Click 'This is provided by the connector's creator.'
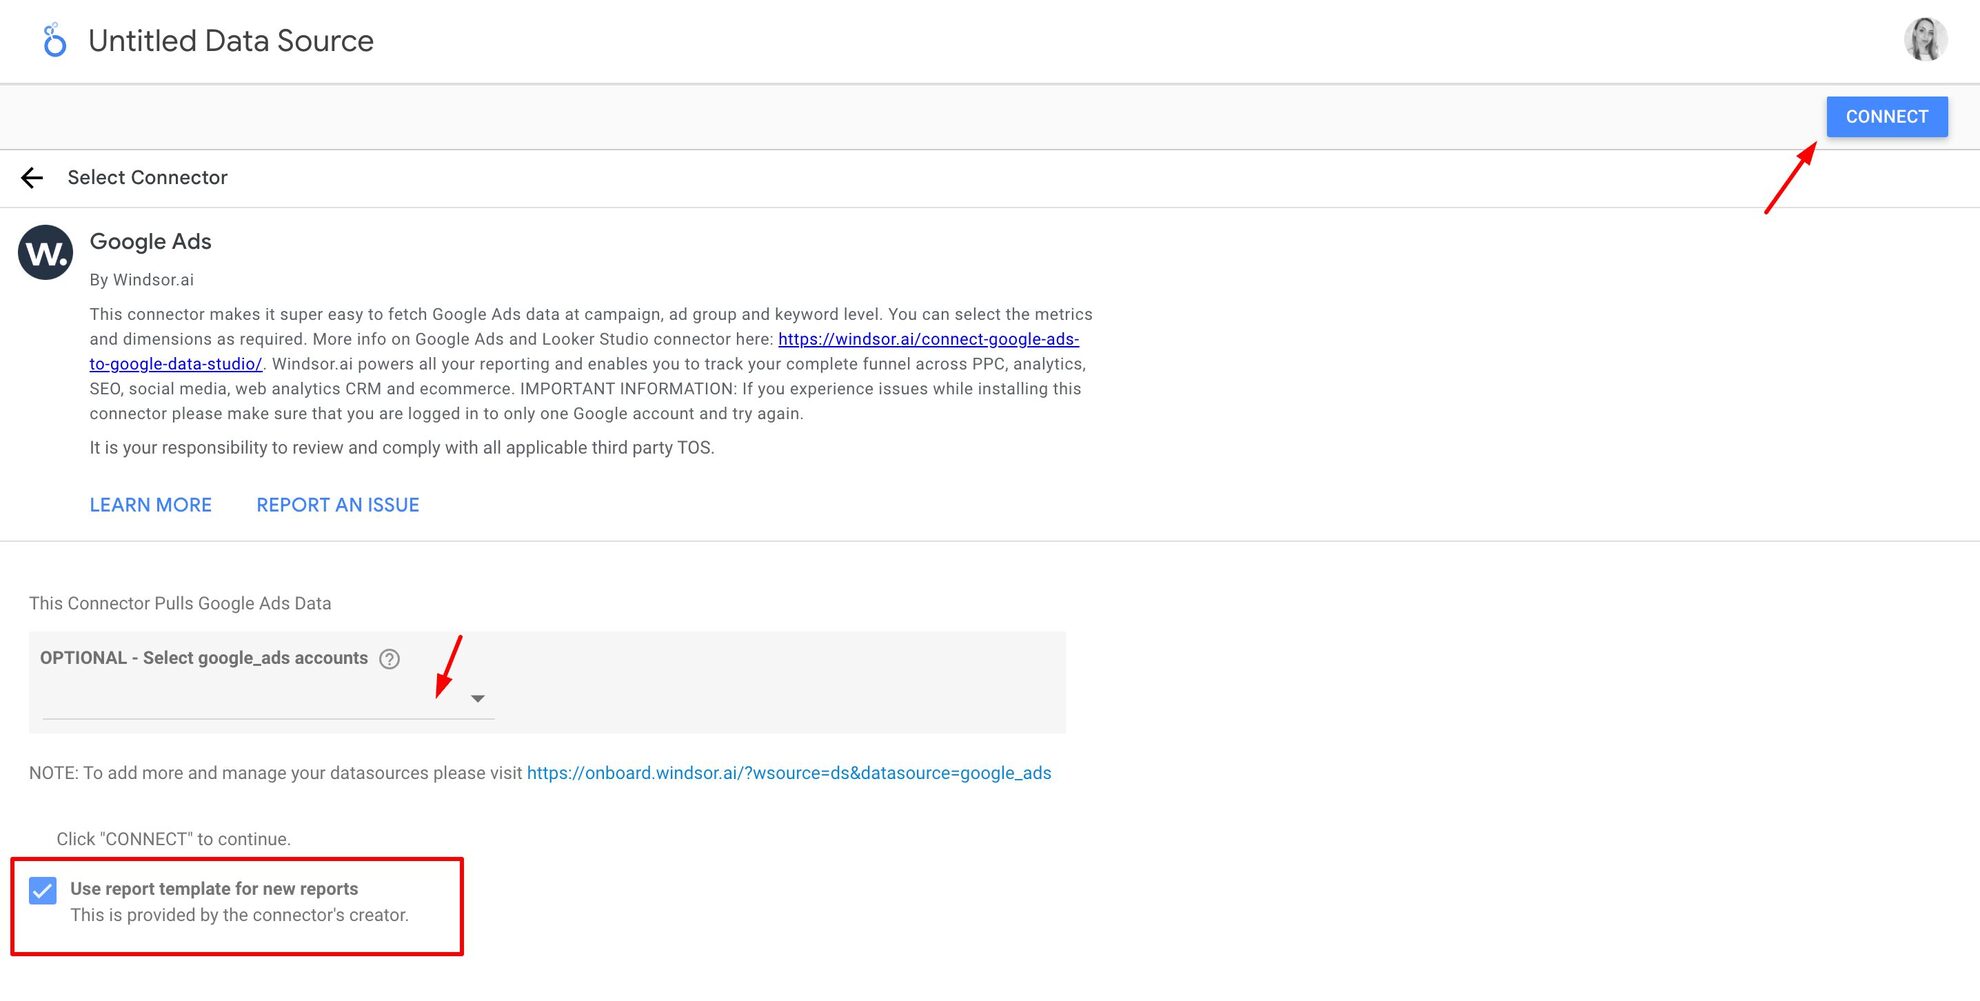Image resolution: width=1980 pixels, height=1001 pixels. pyautogui.click(x=240, y=915)
